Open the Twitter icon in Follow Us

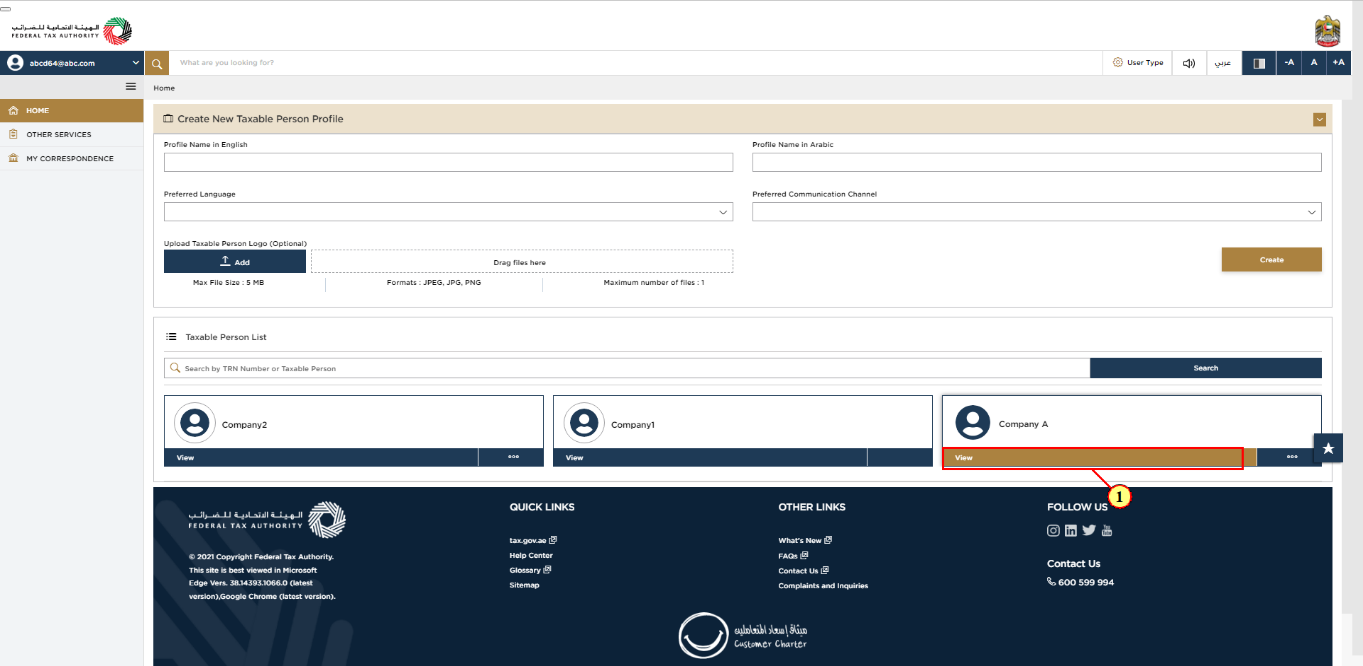point(1089,530)
